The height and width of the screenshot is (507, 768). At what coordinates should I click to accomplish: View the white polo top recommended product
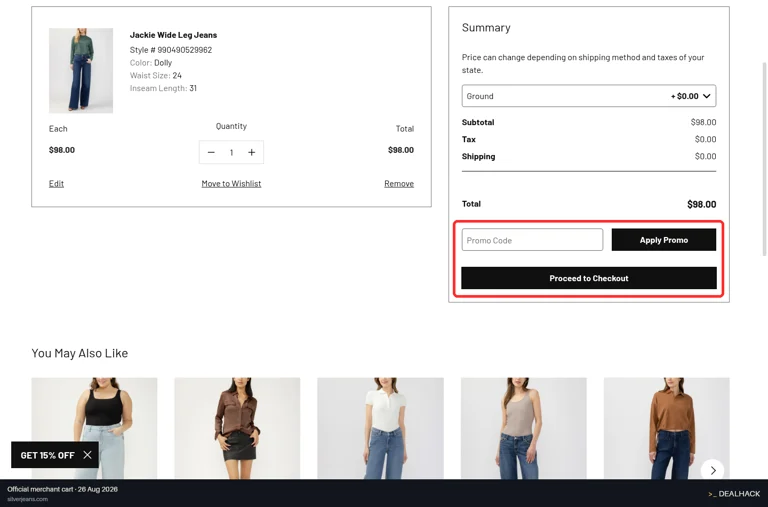point(381,428)
